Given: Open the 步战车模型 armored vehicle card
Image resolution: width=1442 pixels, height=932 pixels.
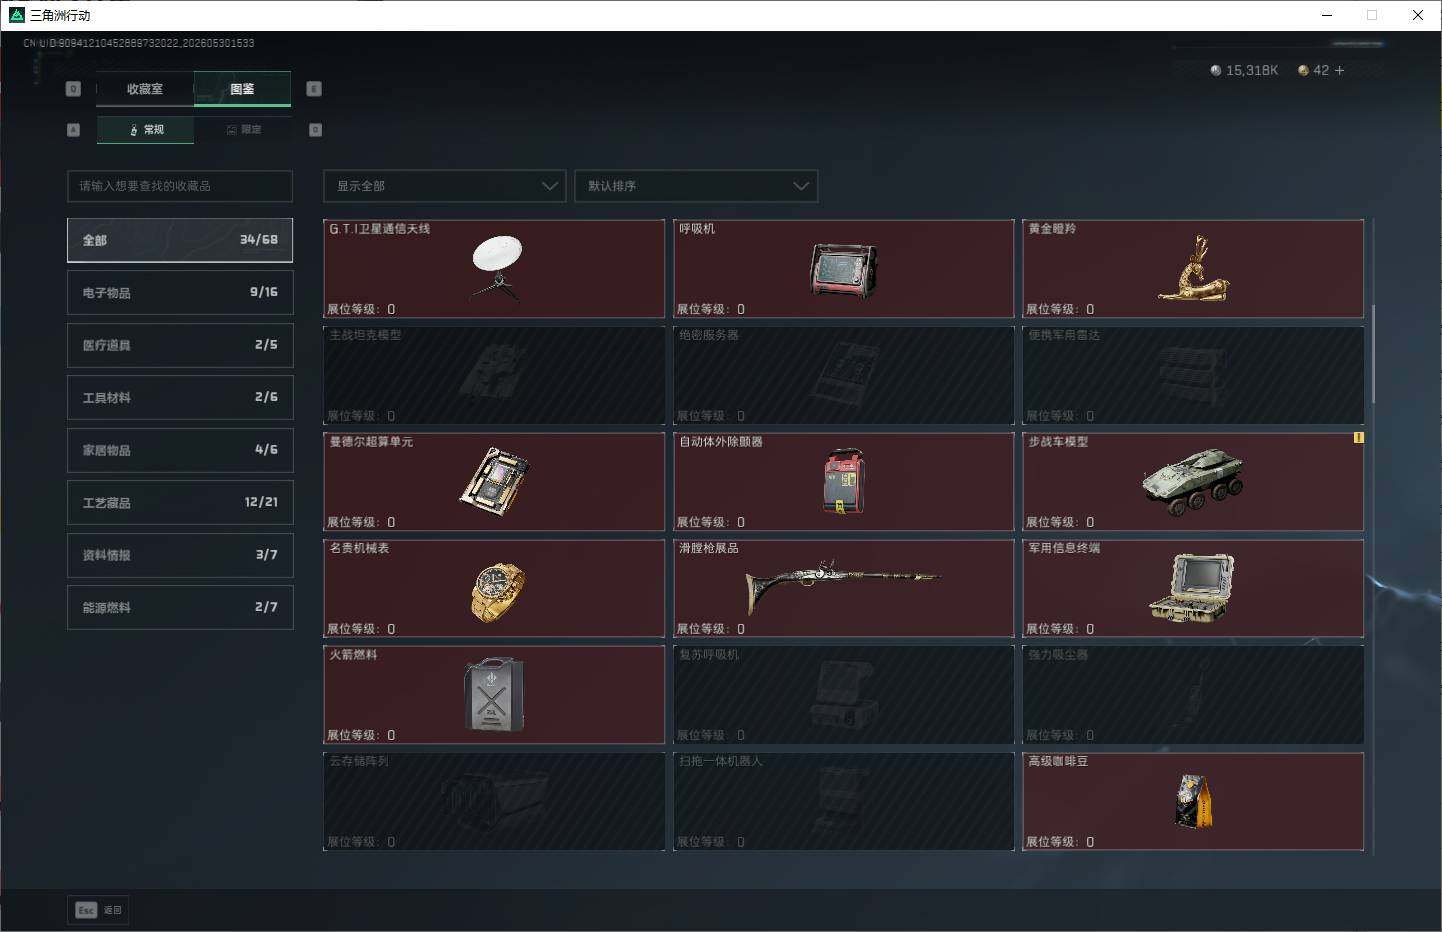Looking at the screenshot, I should [x=1194, y=482].
